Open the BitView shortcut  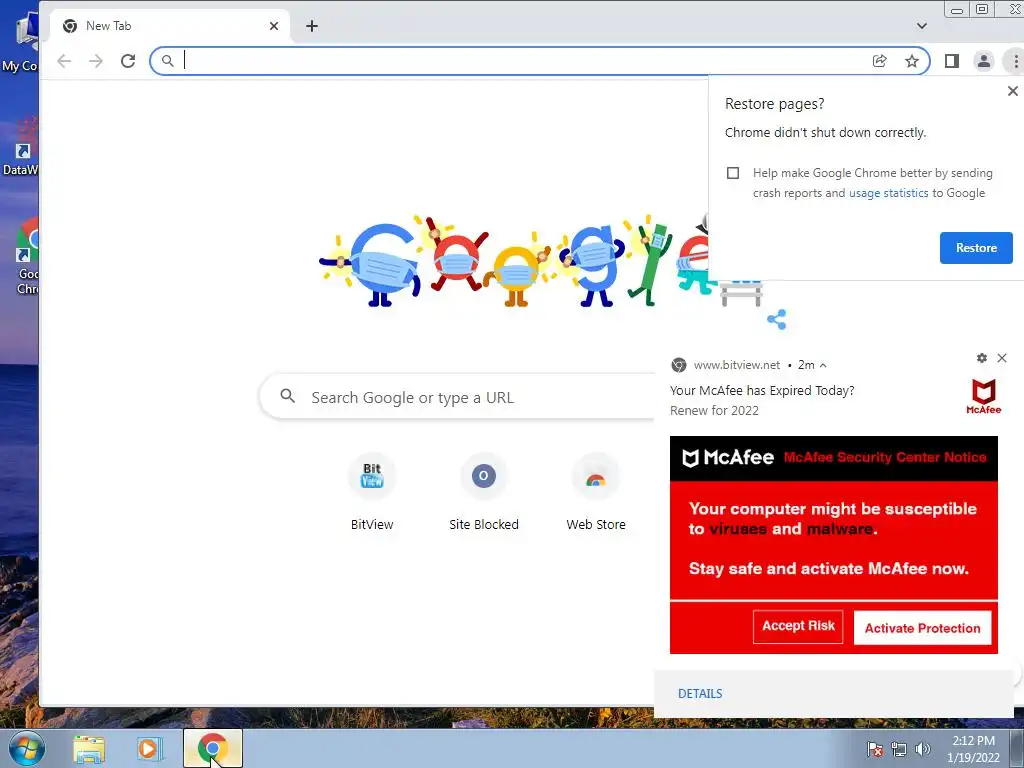(x=372, y=493)
